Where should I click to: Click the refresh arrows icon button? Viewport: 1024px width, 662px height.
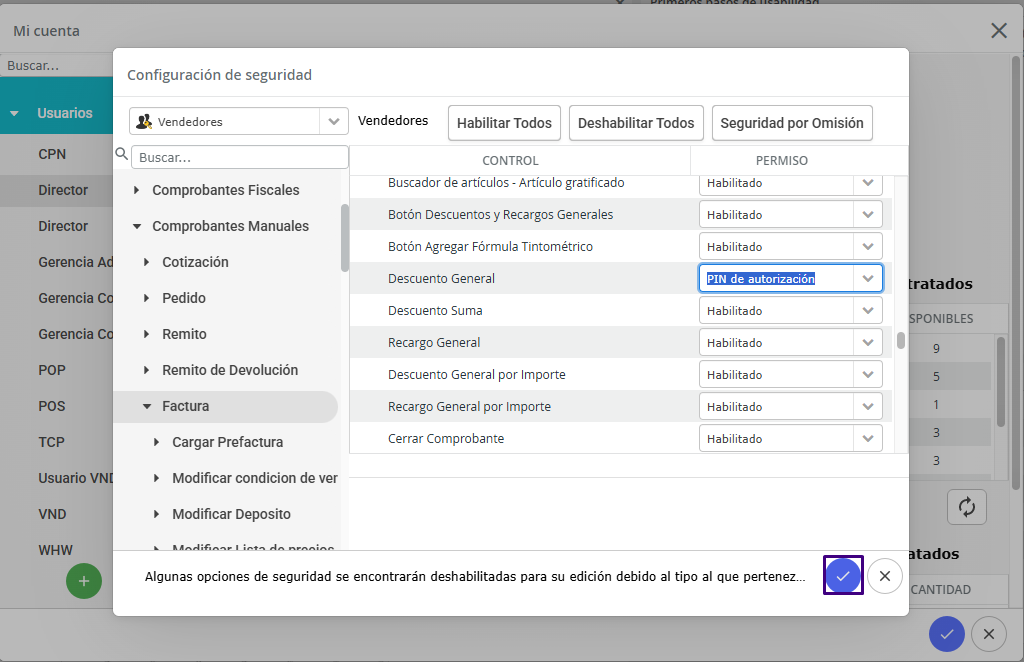pyautogui.click(x=966, y=507)
